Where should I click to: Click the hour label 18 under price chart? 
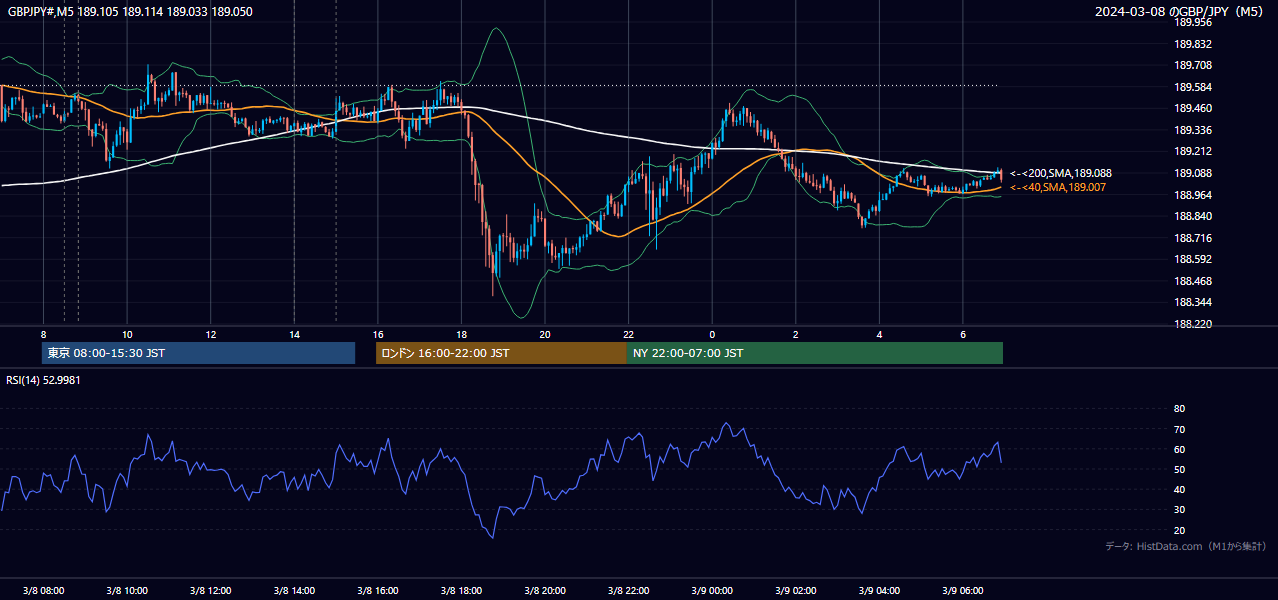coord(461,334)
